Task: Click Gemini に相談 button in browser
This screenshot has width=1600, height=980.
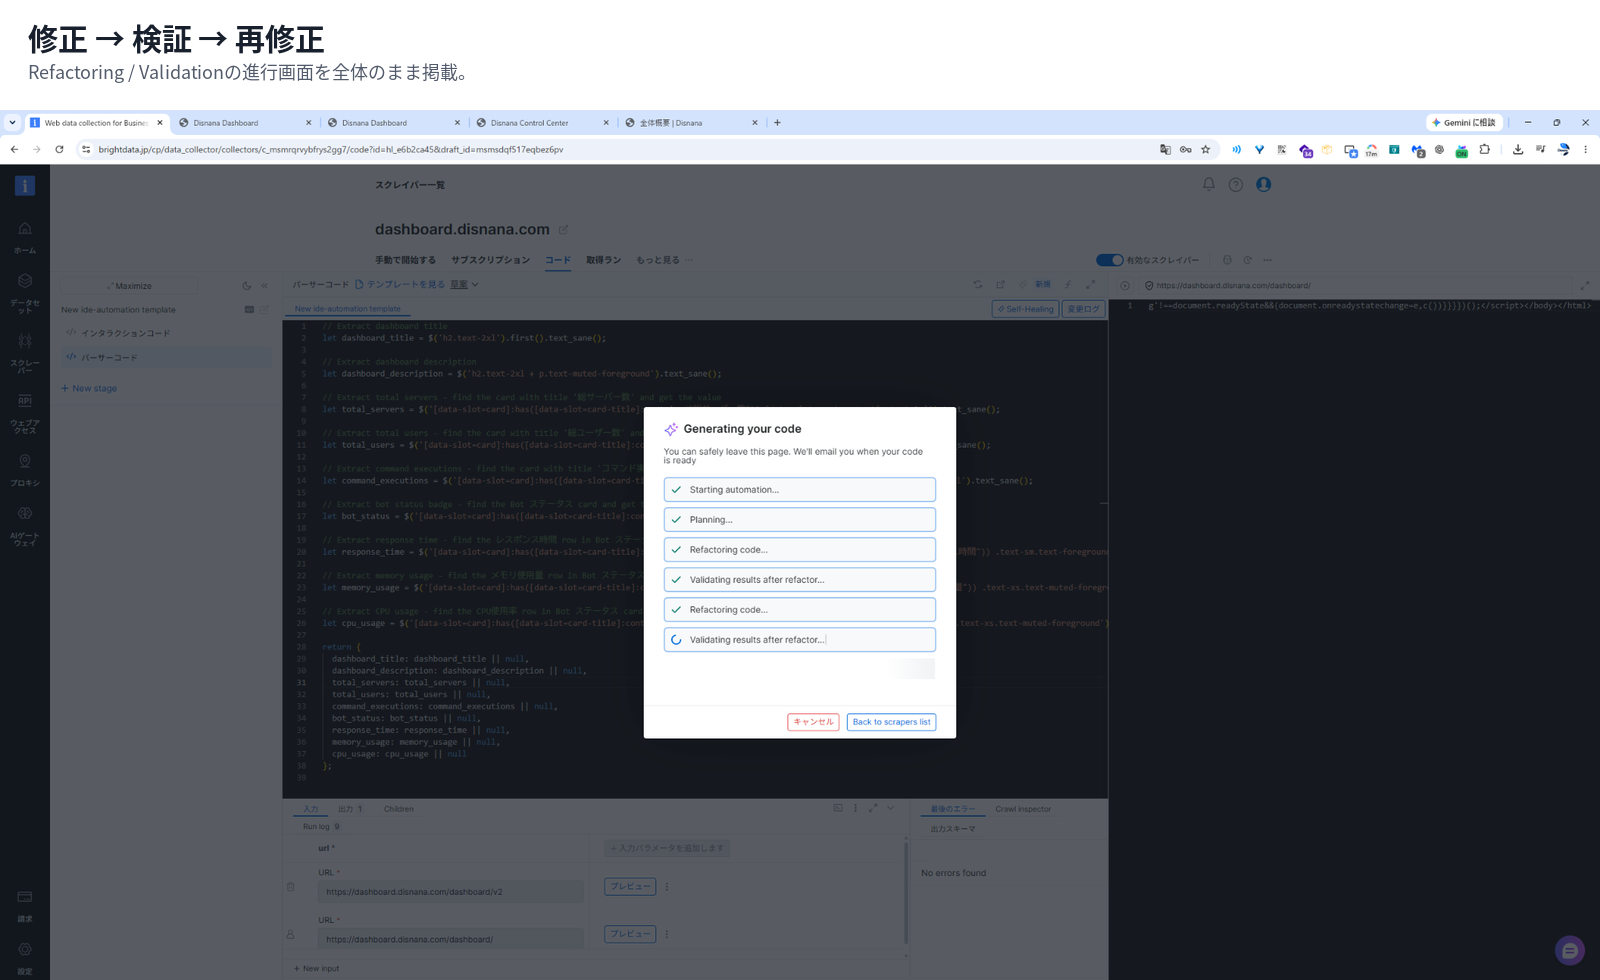Action: pos(1464,123)
